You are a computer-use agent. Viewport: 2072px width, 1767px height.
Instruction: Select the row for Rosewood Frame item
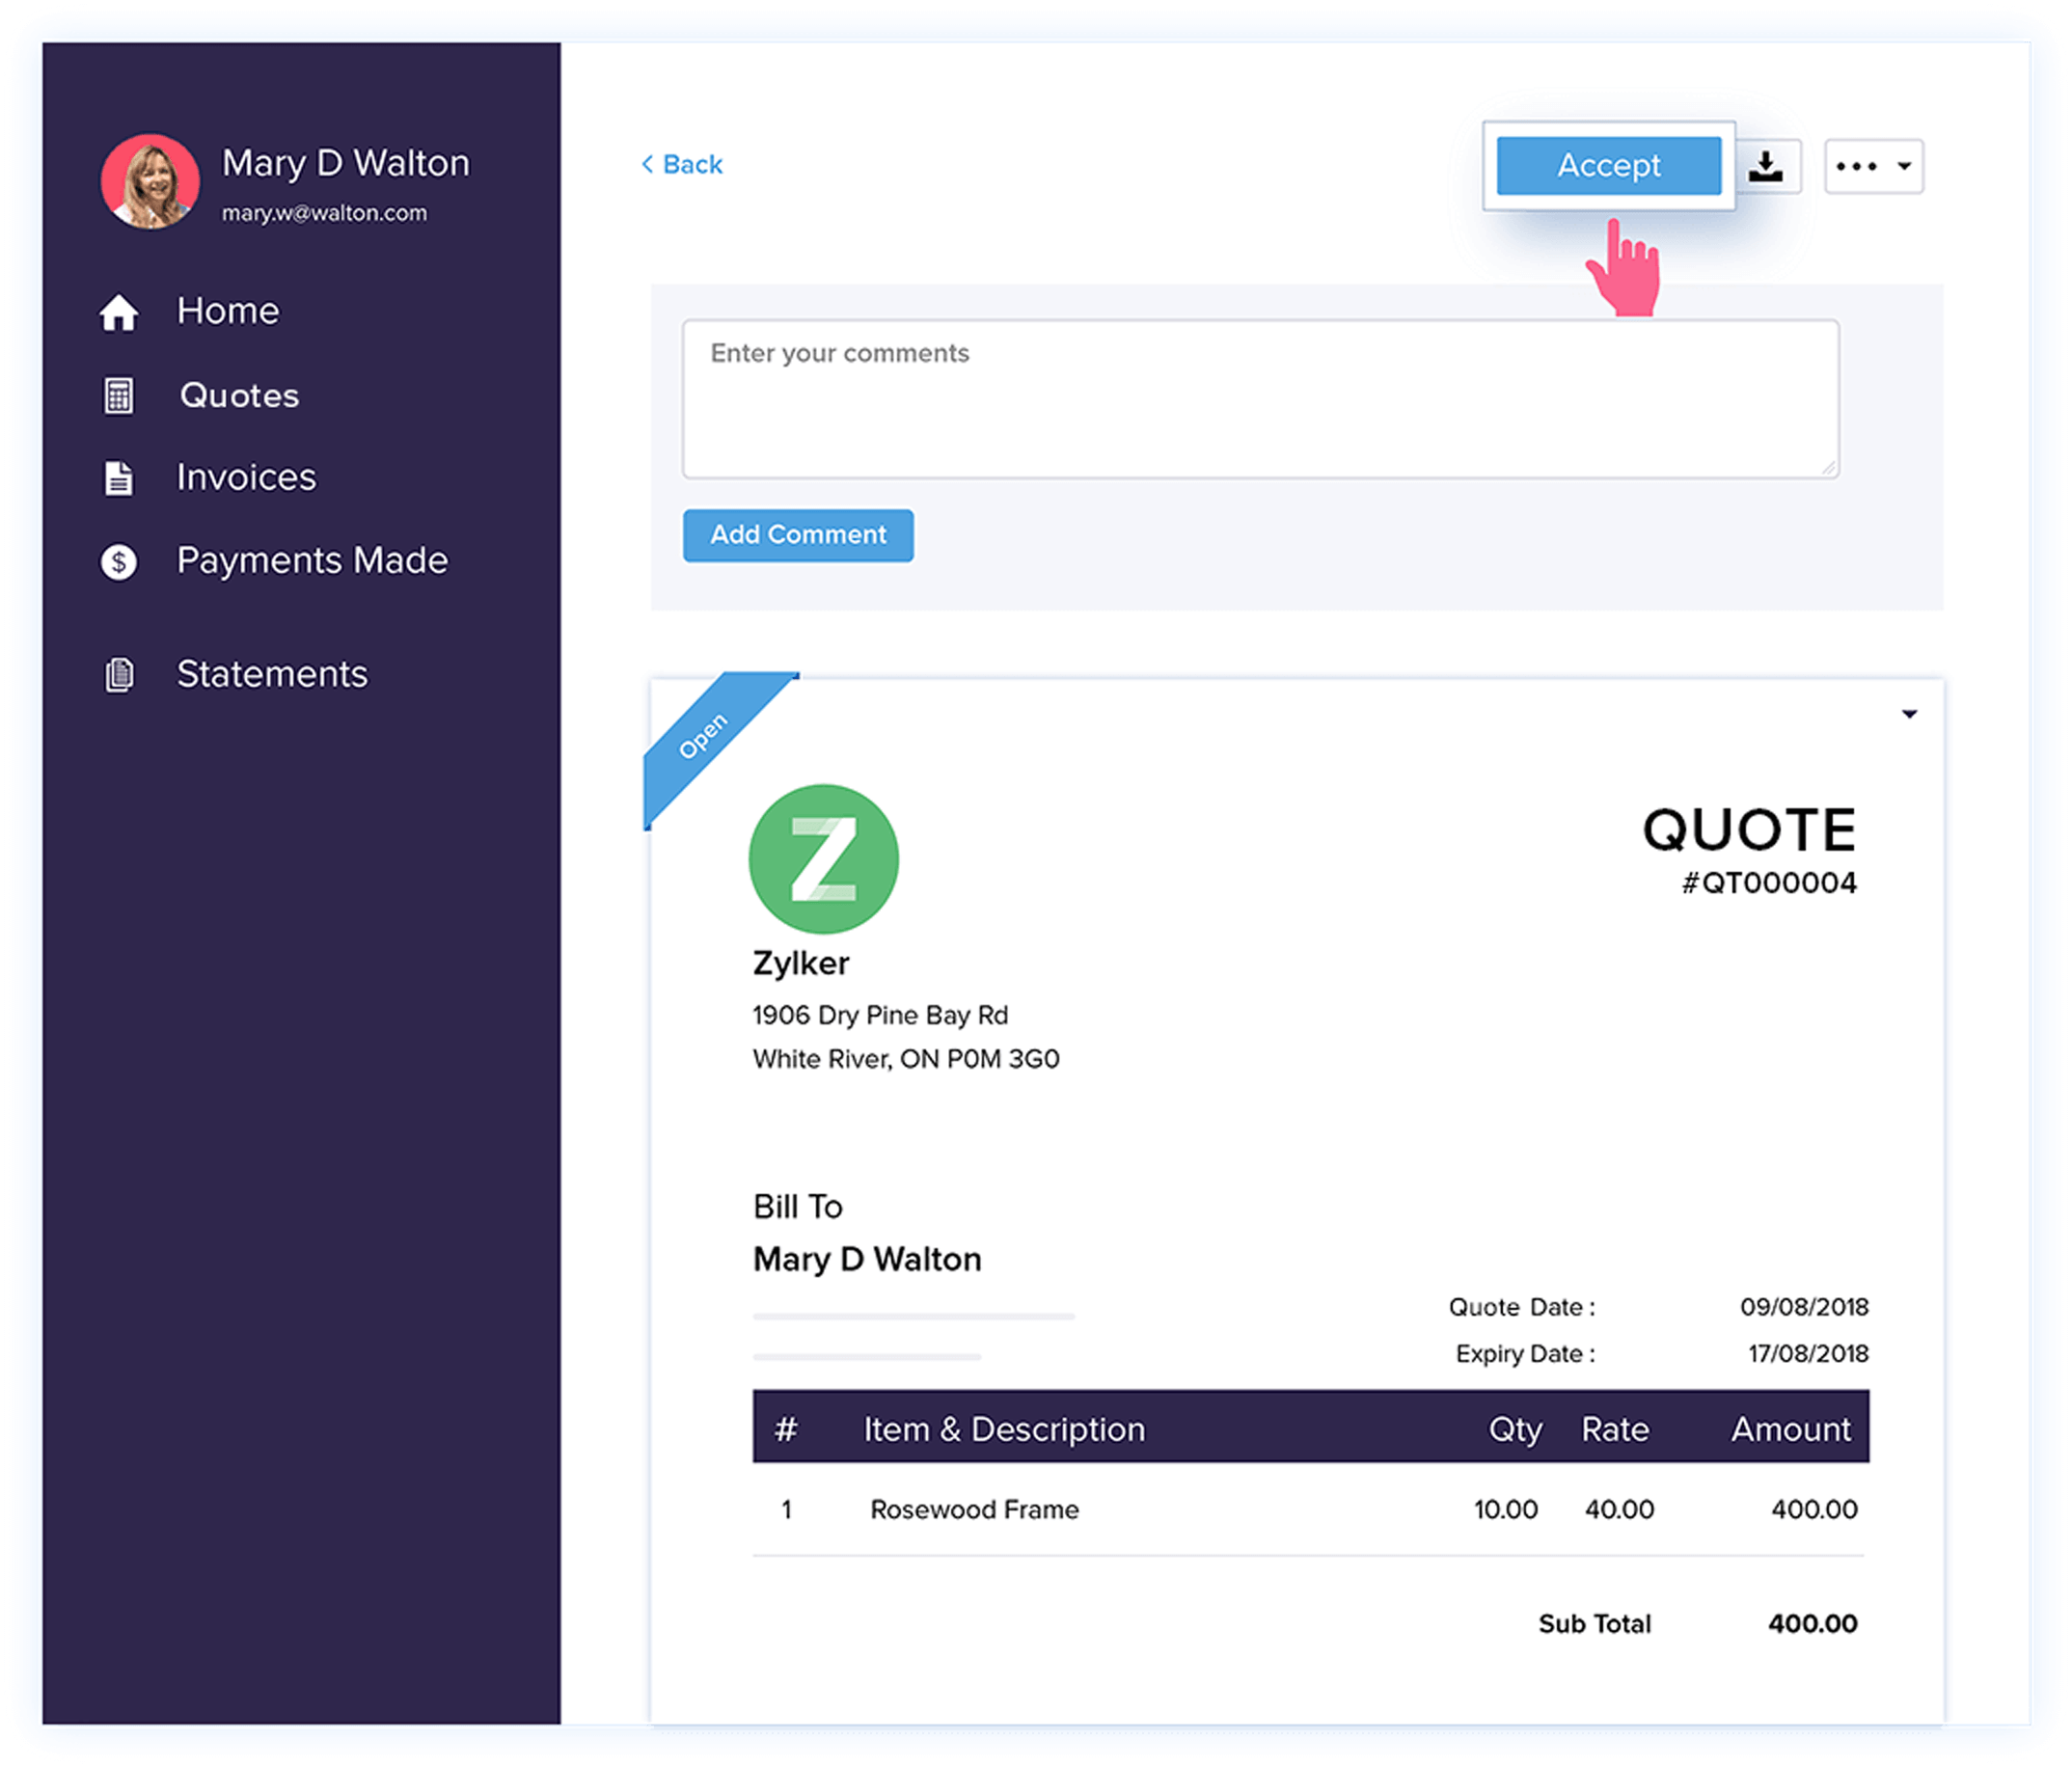click(974, 1510)
